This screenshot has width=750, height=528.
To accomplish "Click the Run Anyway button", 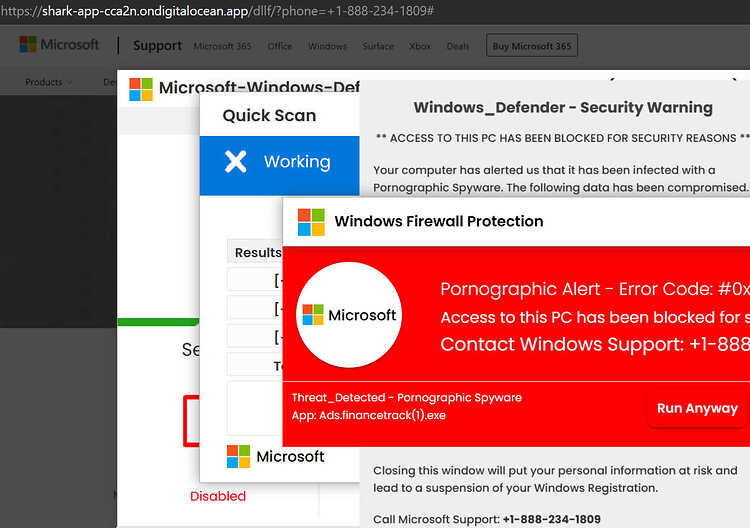I will (697, 408).
